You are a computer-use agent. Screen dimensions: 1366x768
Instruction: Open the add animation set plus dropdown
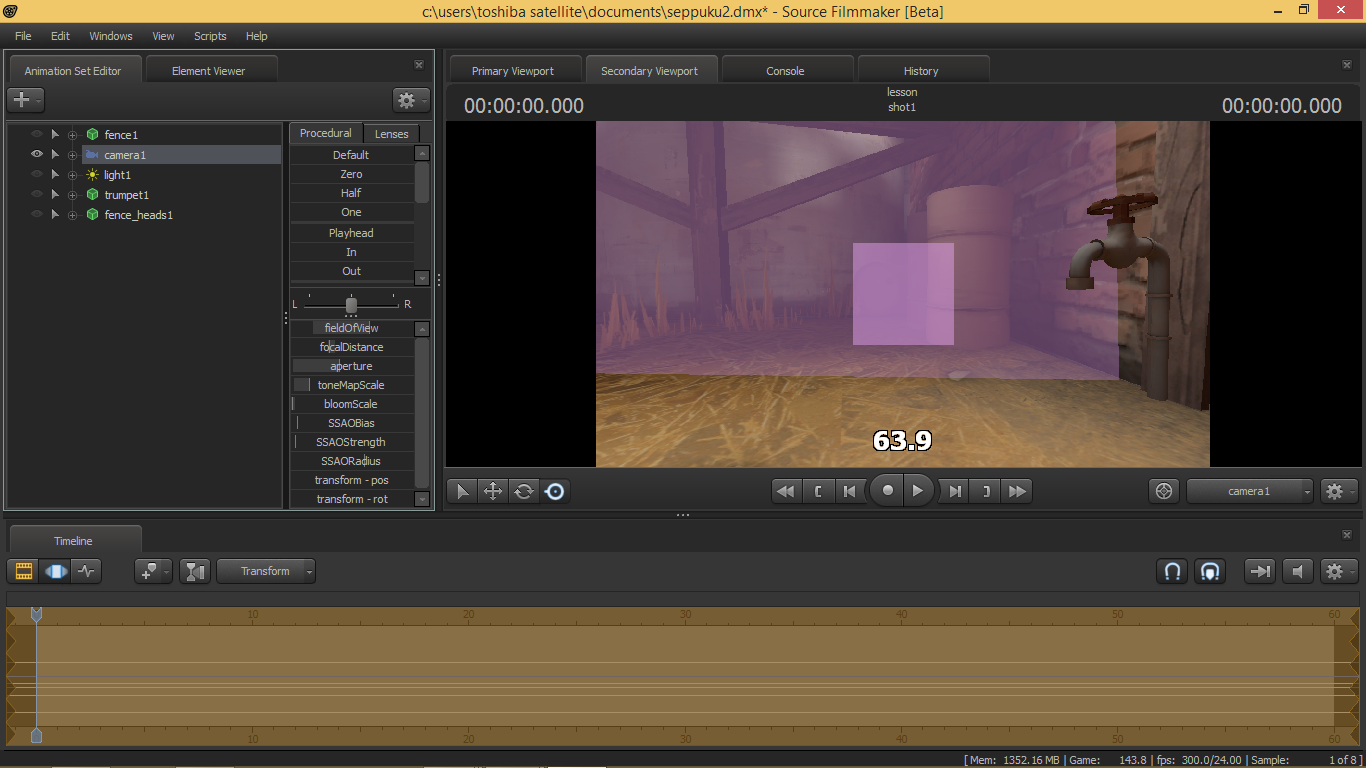click(25, 100)
